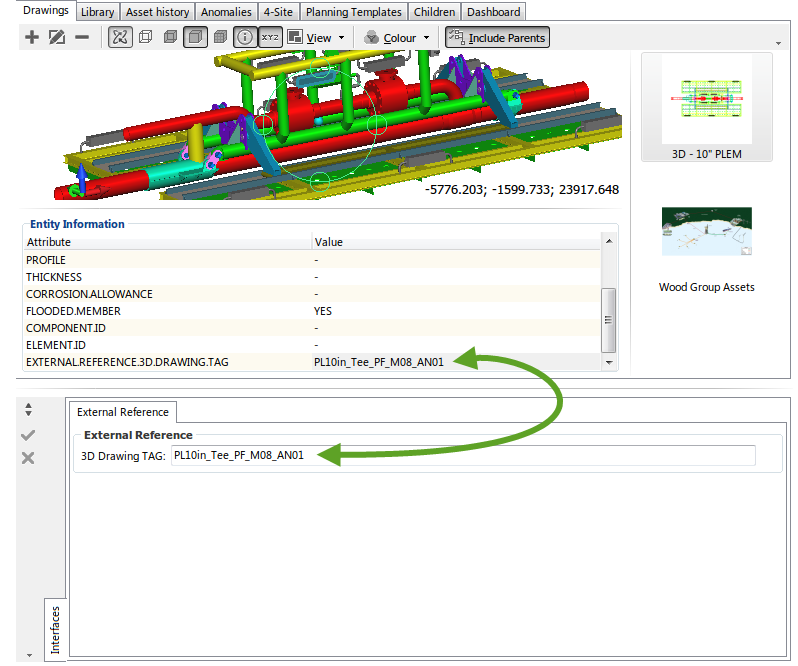Select the solid cube display mode
798x666 pixels.
coord(195,37)
